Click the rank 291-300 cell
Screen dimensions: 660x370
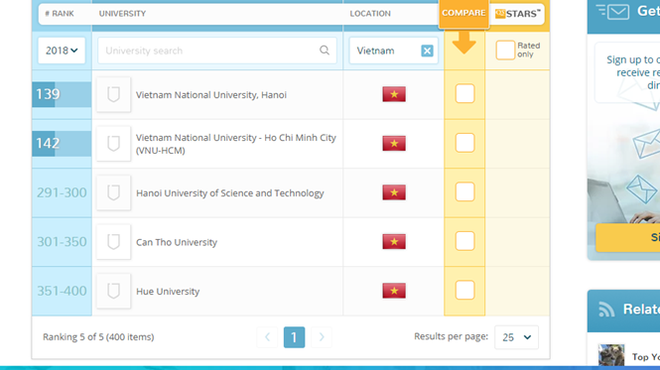tap(61, 193)
